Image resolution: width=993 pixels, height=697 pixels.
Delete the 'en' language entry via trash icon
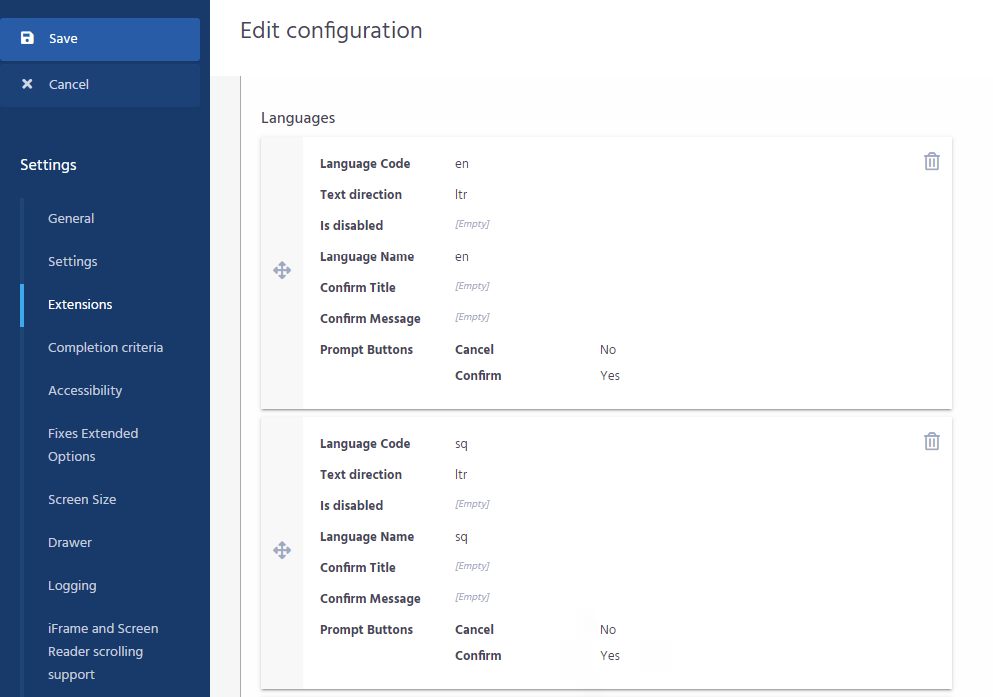[x=931, y=161]
